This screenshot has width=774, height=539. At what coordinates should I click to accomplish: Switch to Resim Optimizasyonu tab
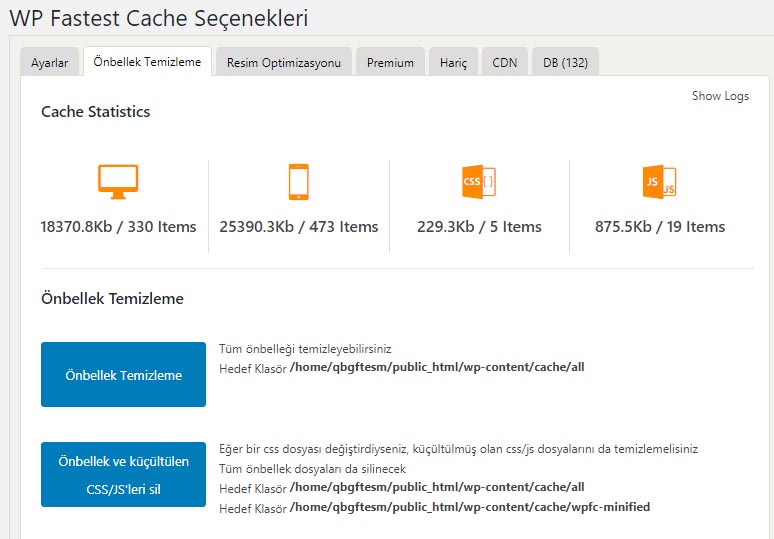283,62
